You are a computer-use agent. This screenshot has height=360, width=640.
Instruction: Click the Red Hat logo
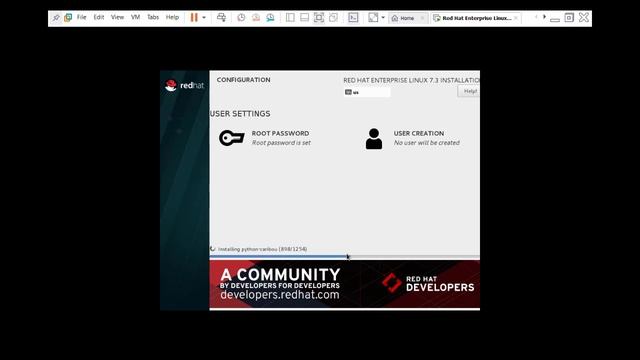point(184,85)
